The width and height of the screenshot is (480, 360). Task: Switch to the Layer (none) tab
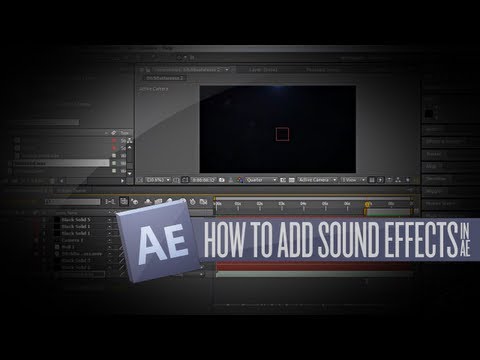coord(263,70)
